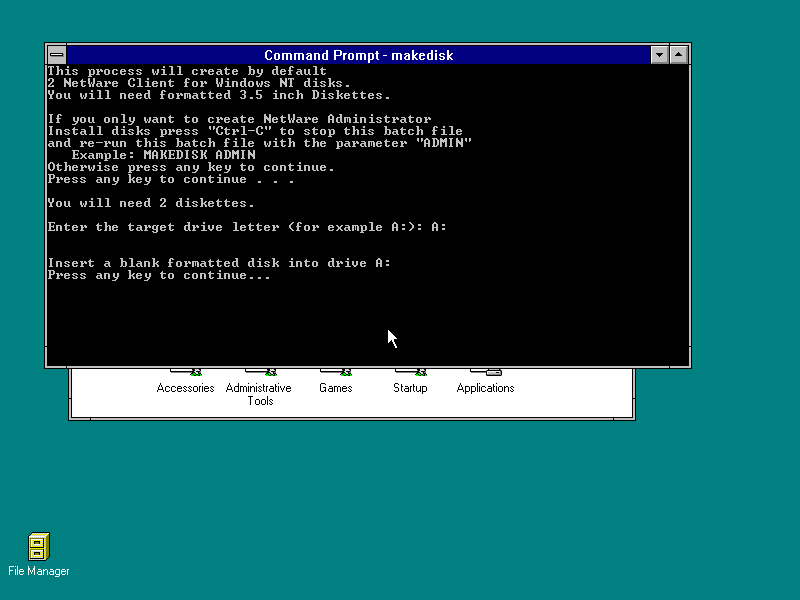Click the File Manager label text
This screenshot has width=800, height=600.
(x=39, y=571)
